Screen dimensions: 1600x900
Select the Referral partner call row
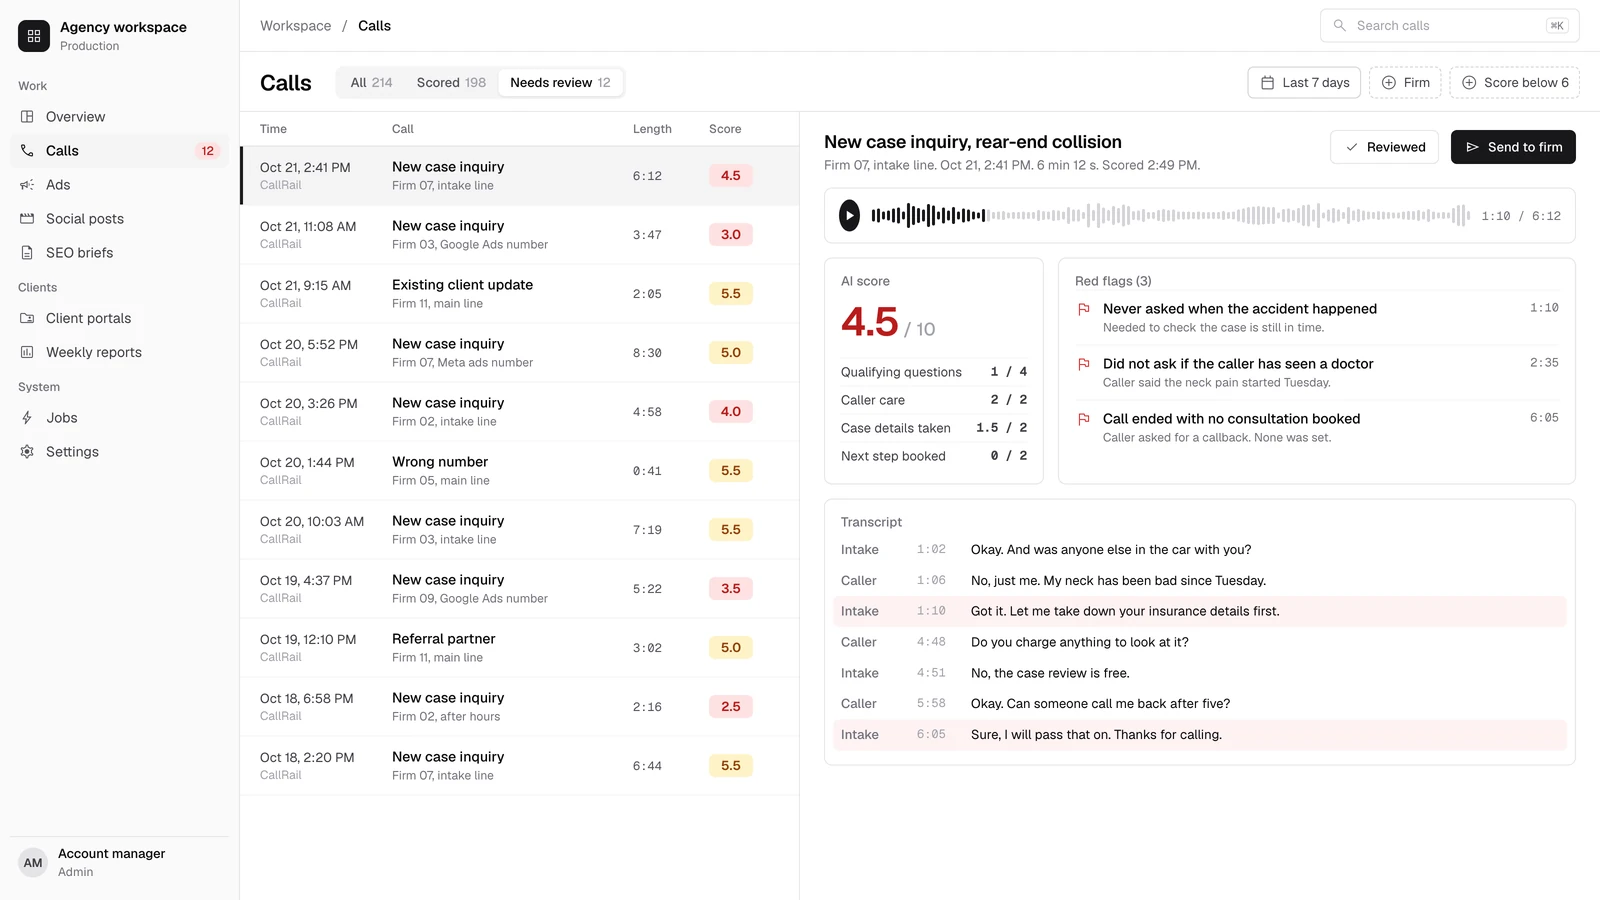pos(520,648)
